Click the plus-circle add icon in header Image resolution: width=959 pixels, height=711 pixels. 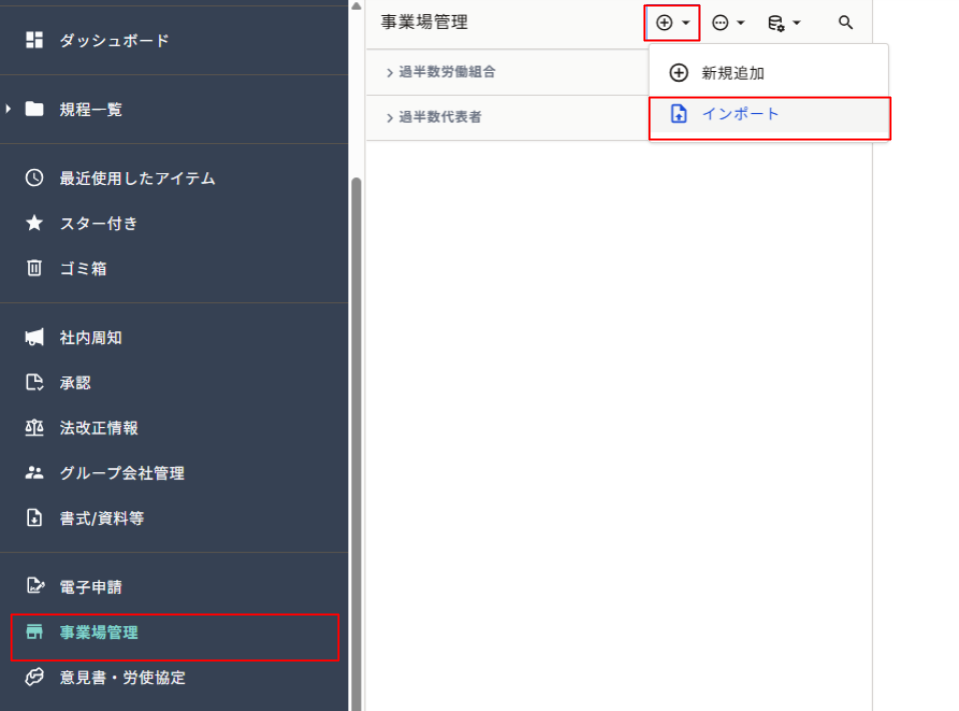click(x=664, y=23)
